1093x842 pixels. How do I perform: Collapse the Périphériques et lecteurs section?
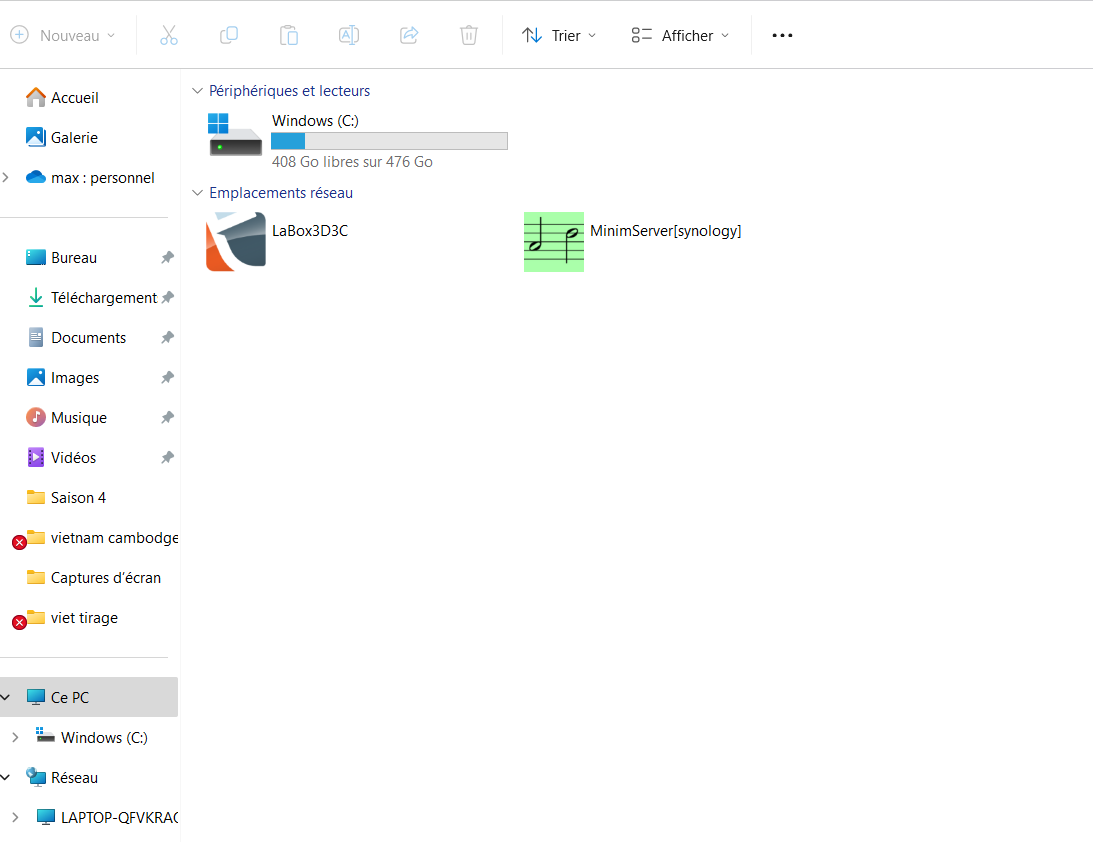click(197, 91)
